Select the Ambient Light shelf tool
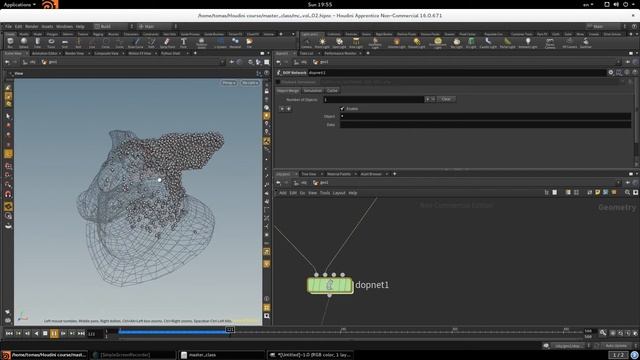The width and height of the screenshot is (640, 360). (x=528, y=42)
